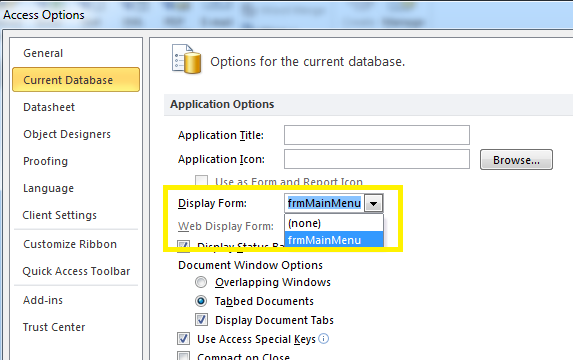Click the Application Title text field

(377, 135)
